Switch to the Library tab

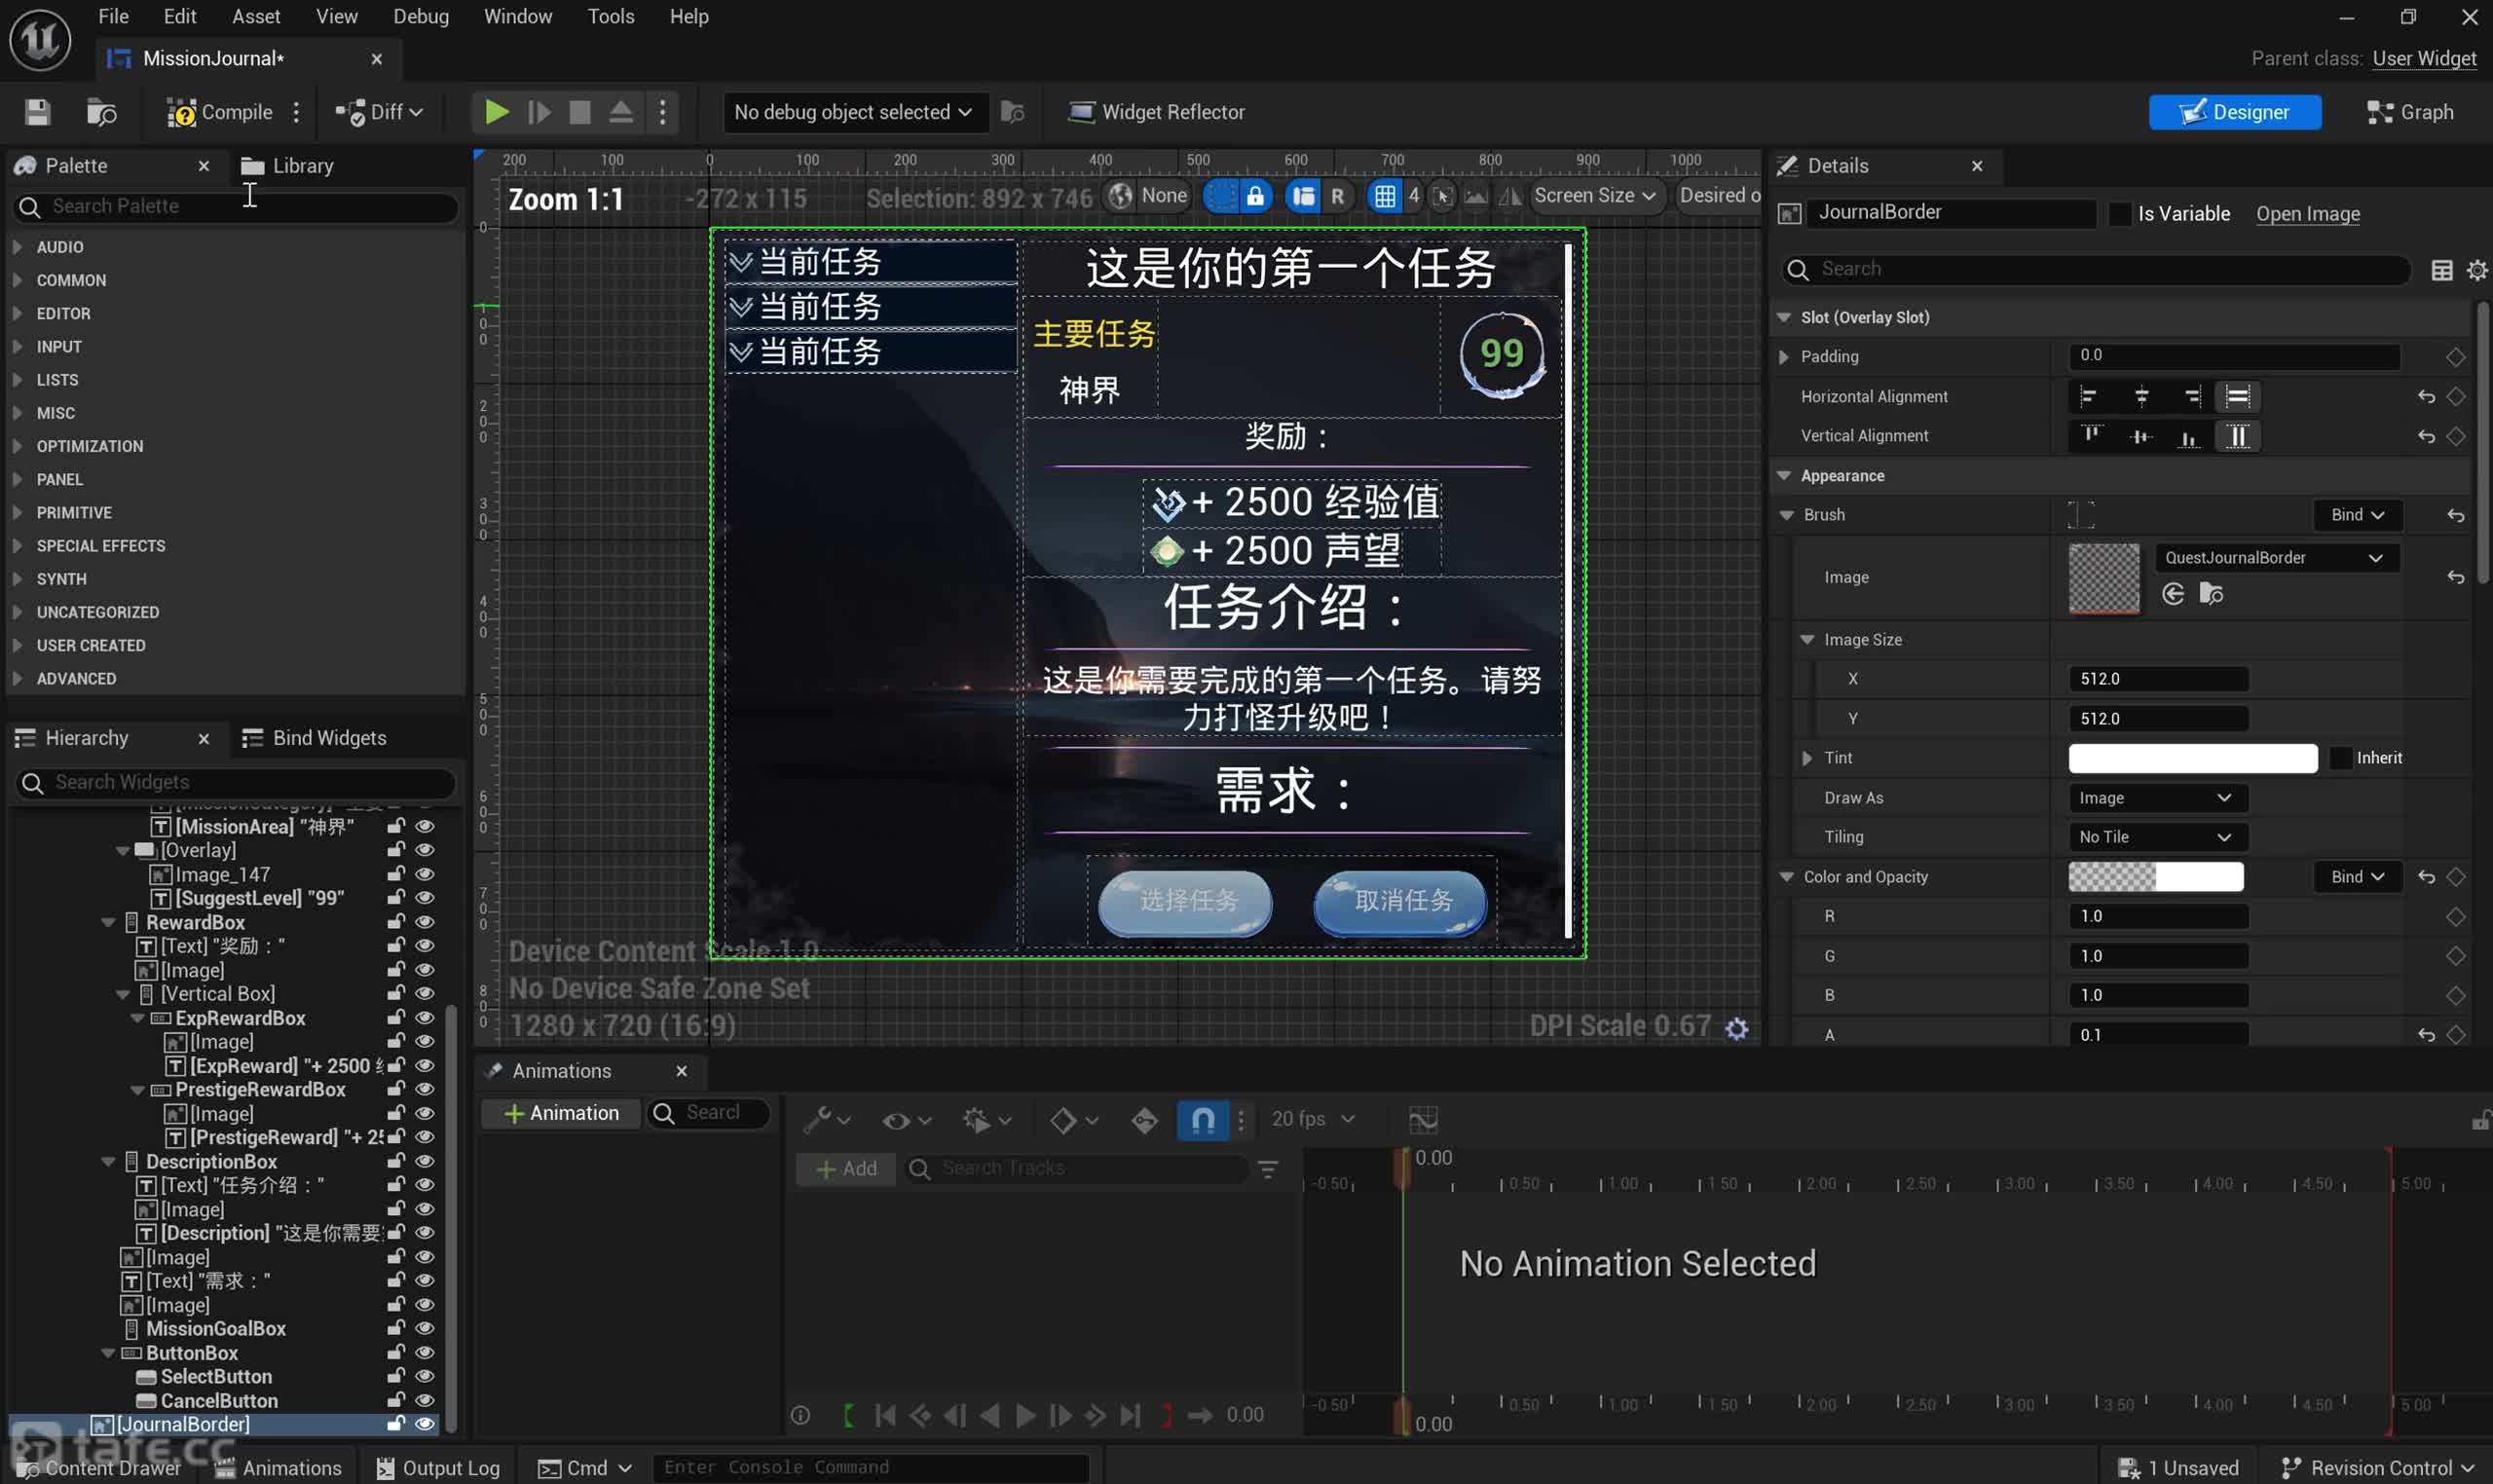tap(288, 166)
